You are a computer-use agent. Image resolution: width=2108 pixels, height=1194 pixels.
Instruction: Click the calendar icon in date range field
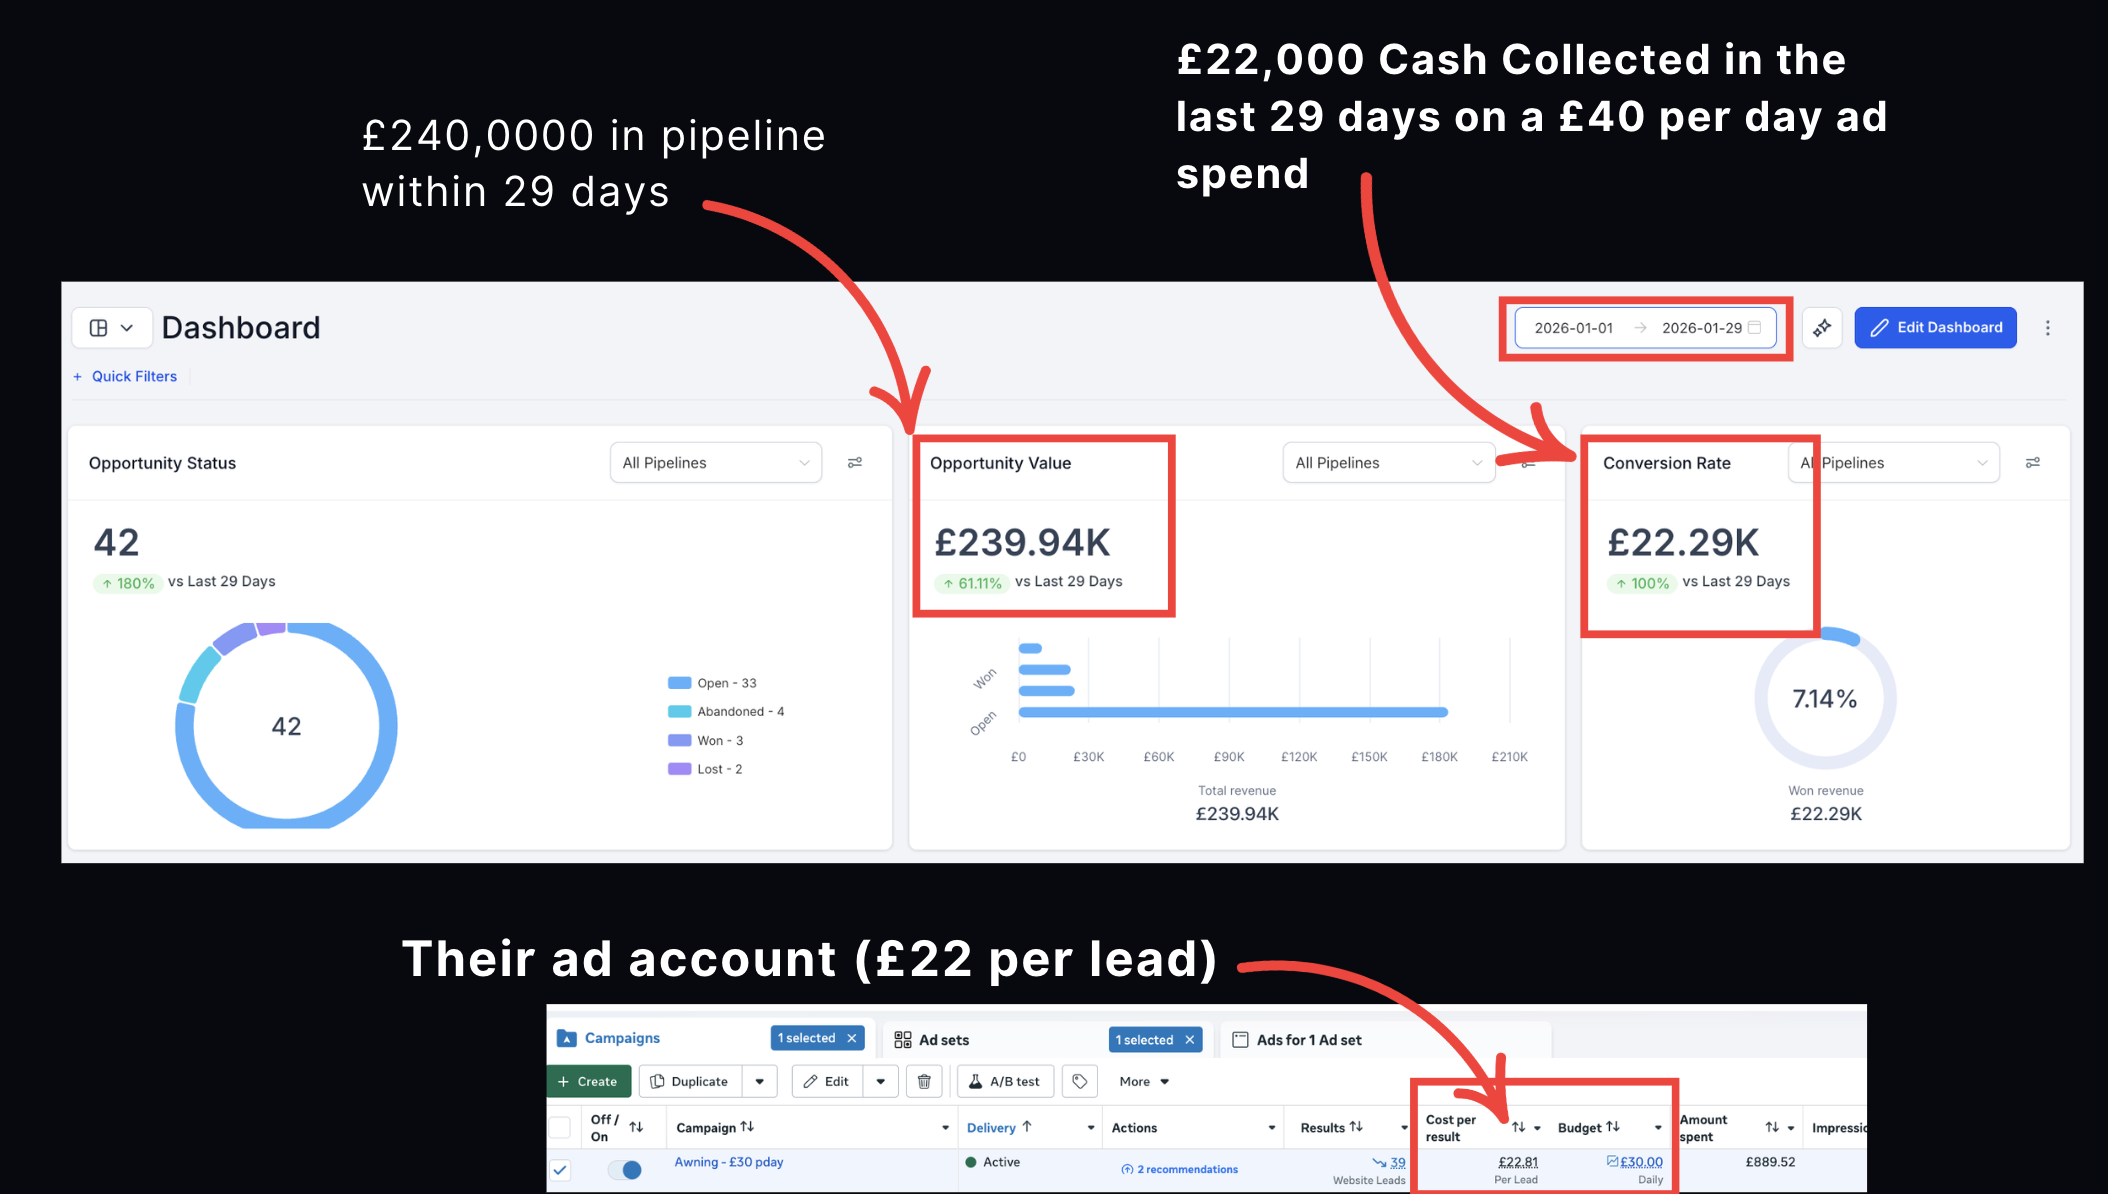coord(1754,327)
